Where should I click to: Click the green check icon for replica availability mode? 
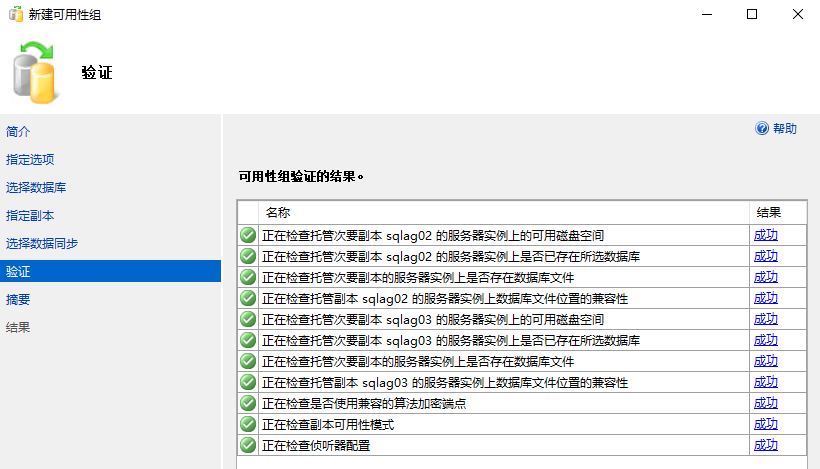[248, 424]
